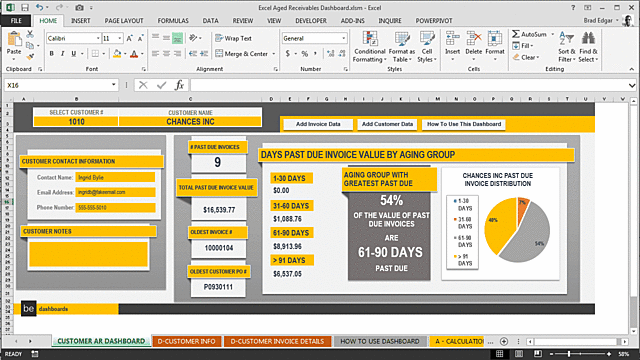This screenshot has width=640, height=360.
Task: Switch to Normal view in status bar
Action: [499, 354]
